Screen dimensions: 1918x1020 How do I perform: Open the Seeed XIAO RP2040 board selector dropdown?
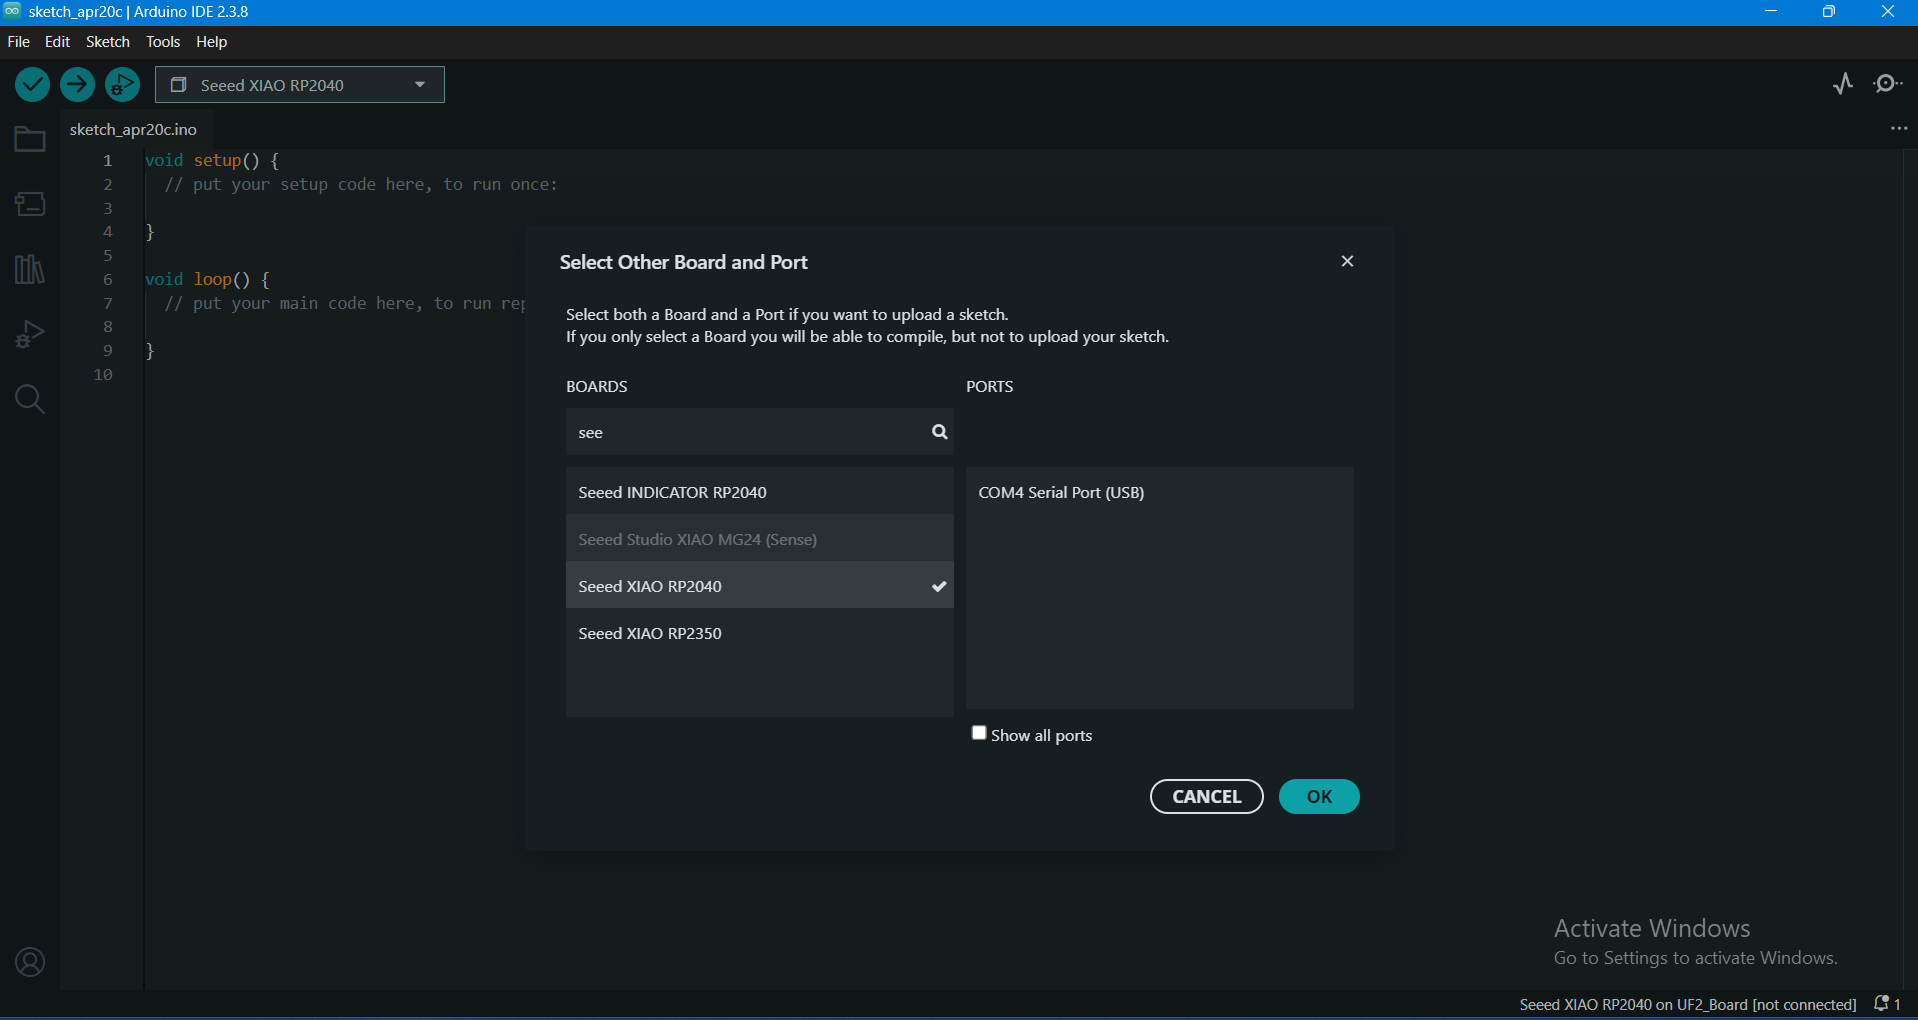(300, 85)
